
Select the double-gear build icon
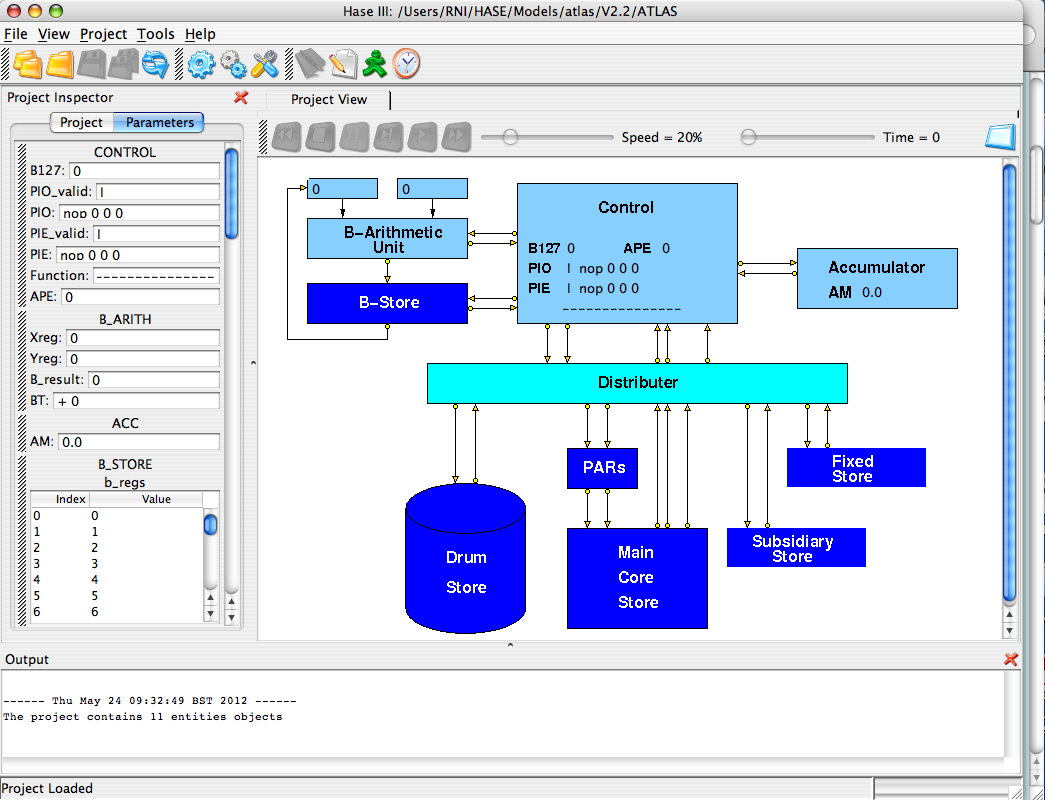pos(235,64)
